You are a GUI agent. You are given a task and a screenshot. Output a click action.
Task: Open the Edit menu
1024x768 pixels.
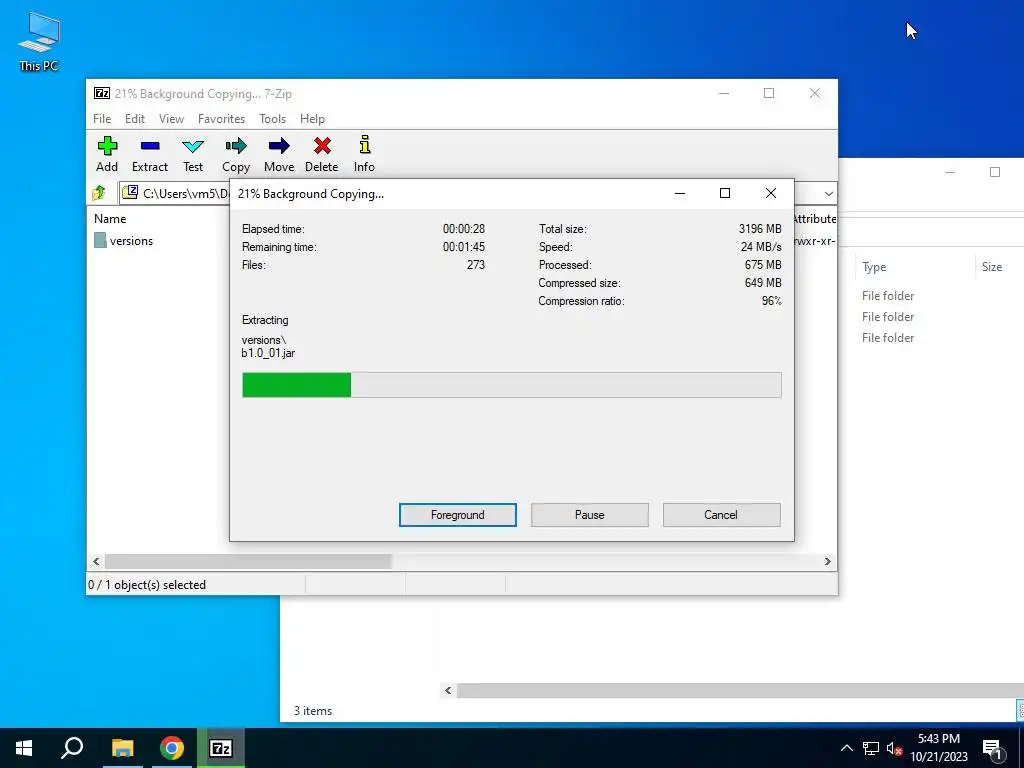[x=135, y=119]
